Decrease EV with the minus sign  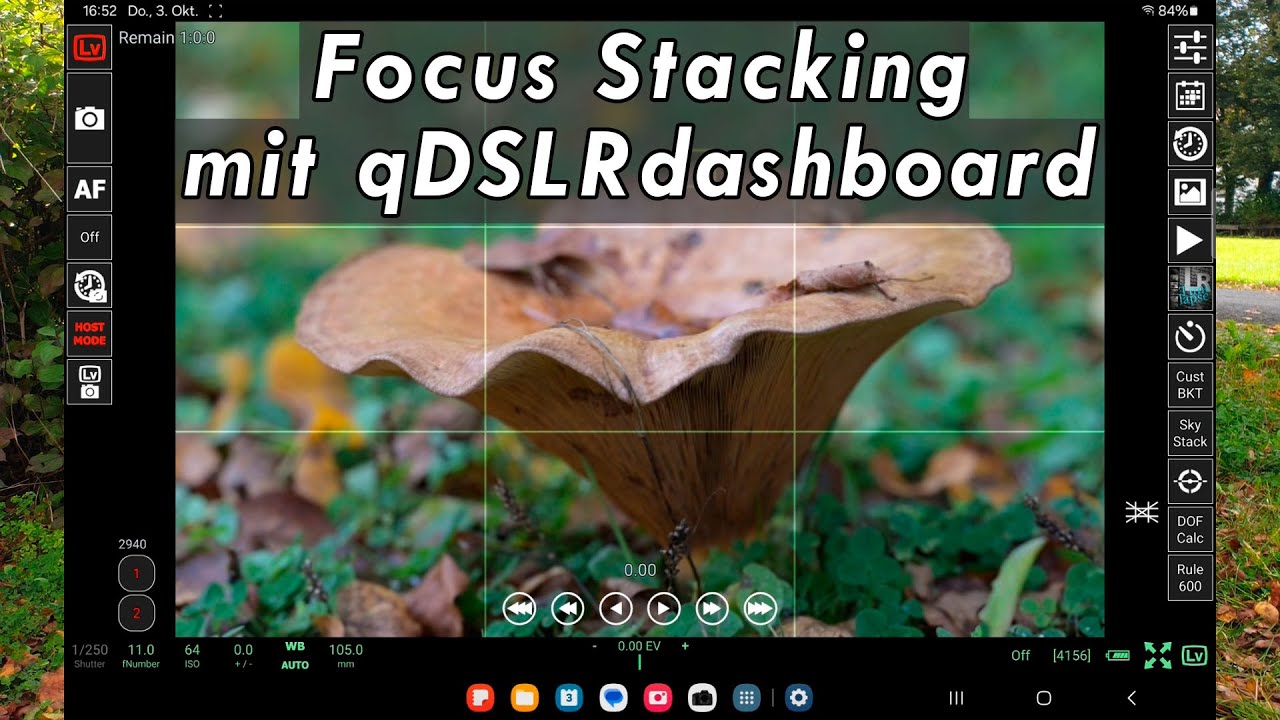click(595, 647)
